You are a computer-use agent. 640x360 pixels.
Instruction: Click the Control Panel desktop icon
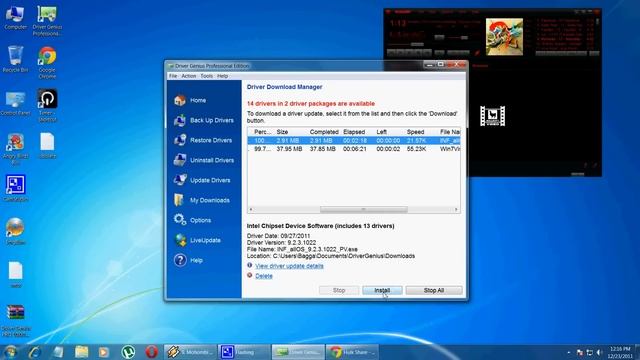pos(16,104)
